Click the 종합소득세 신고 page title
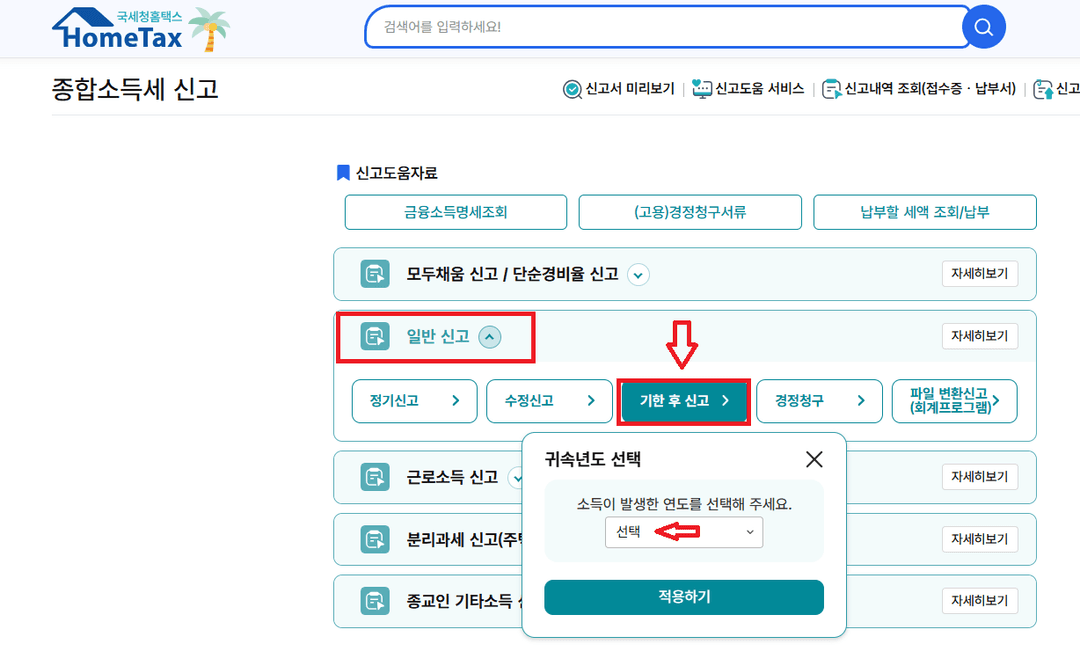This screenshot has height=646, width=1080. coord(135,90)
